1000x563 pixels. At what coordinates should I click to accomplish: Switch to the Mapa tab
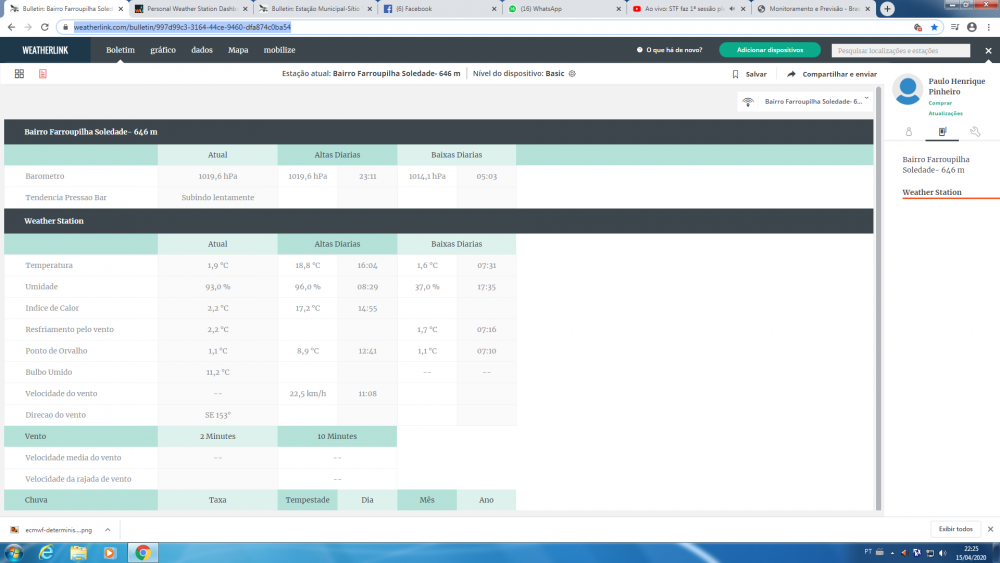click(x=238, y=50)
